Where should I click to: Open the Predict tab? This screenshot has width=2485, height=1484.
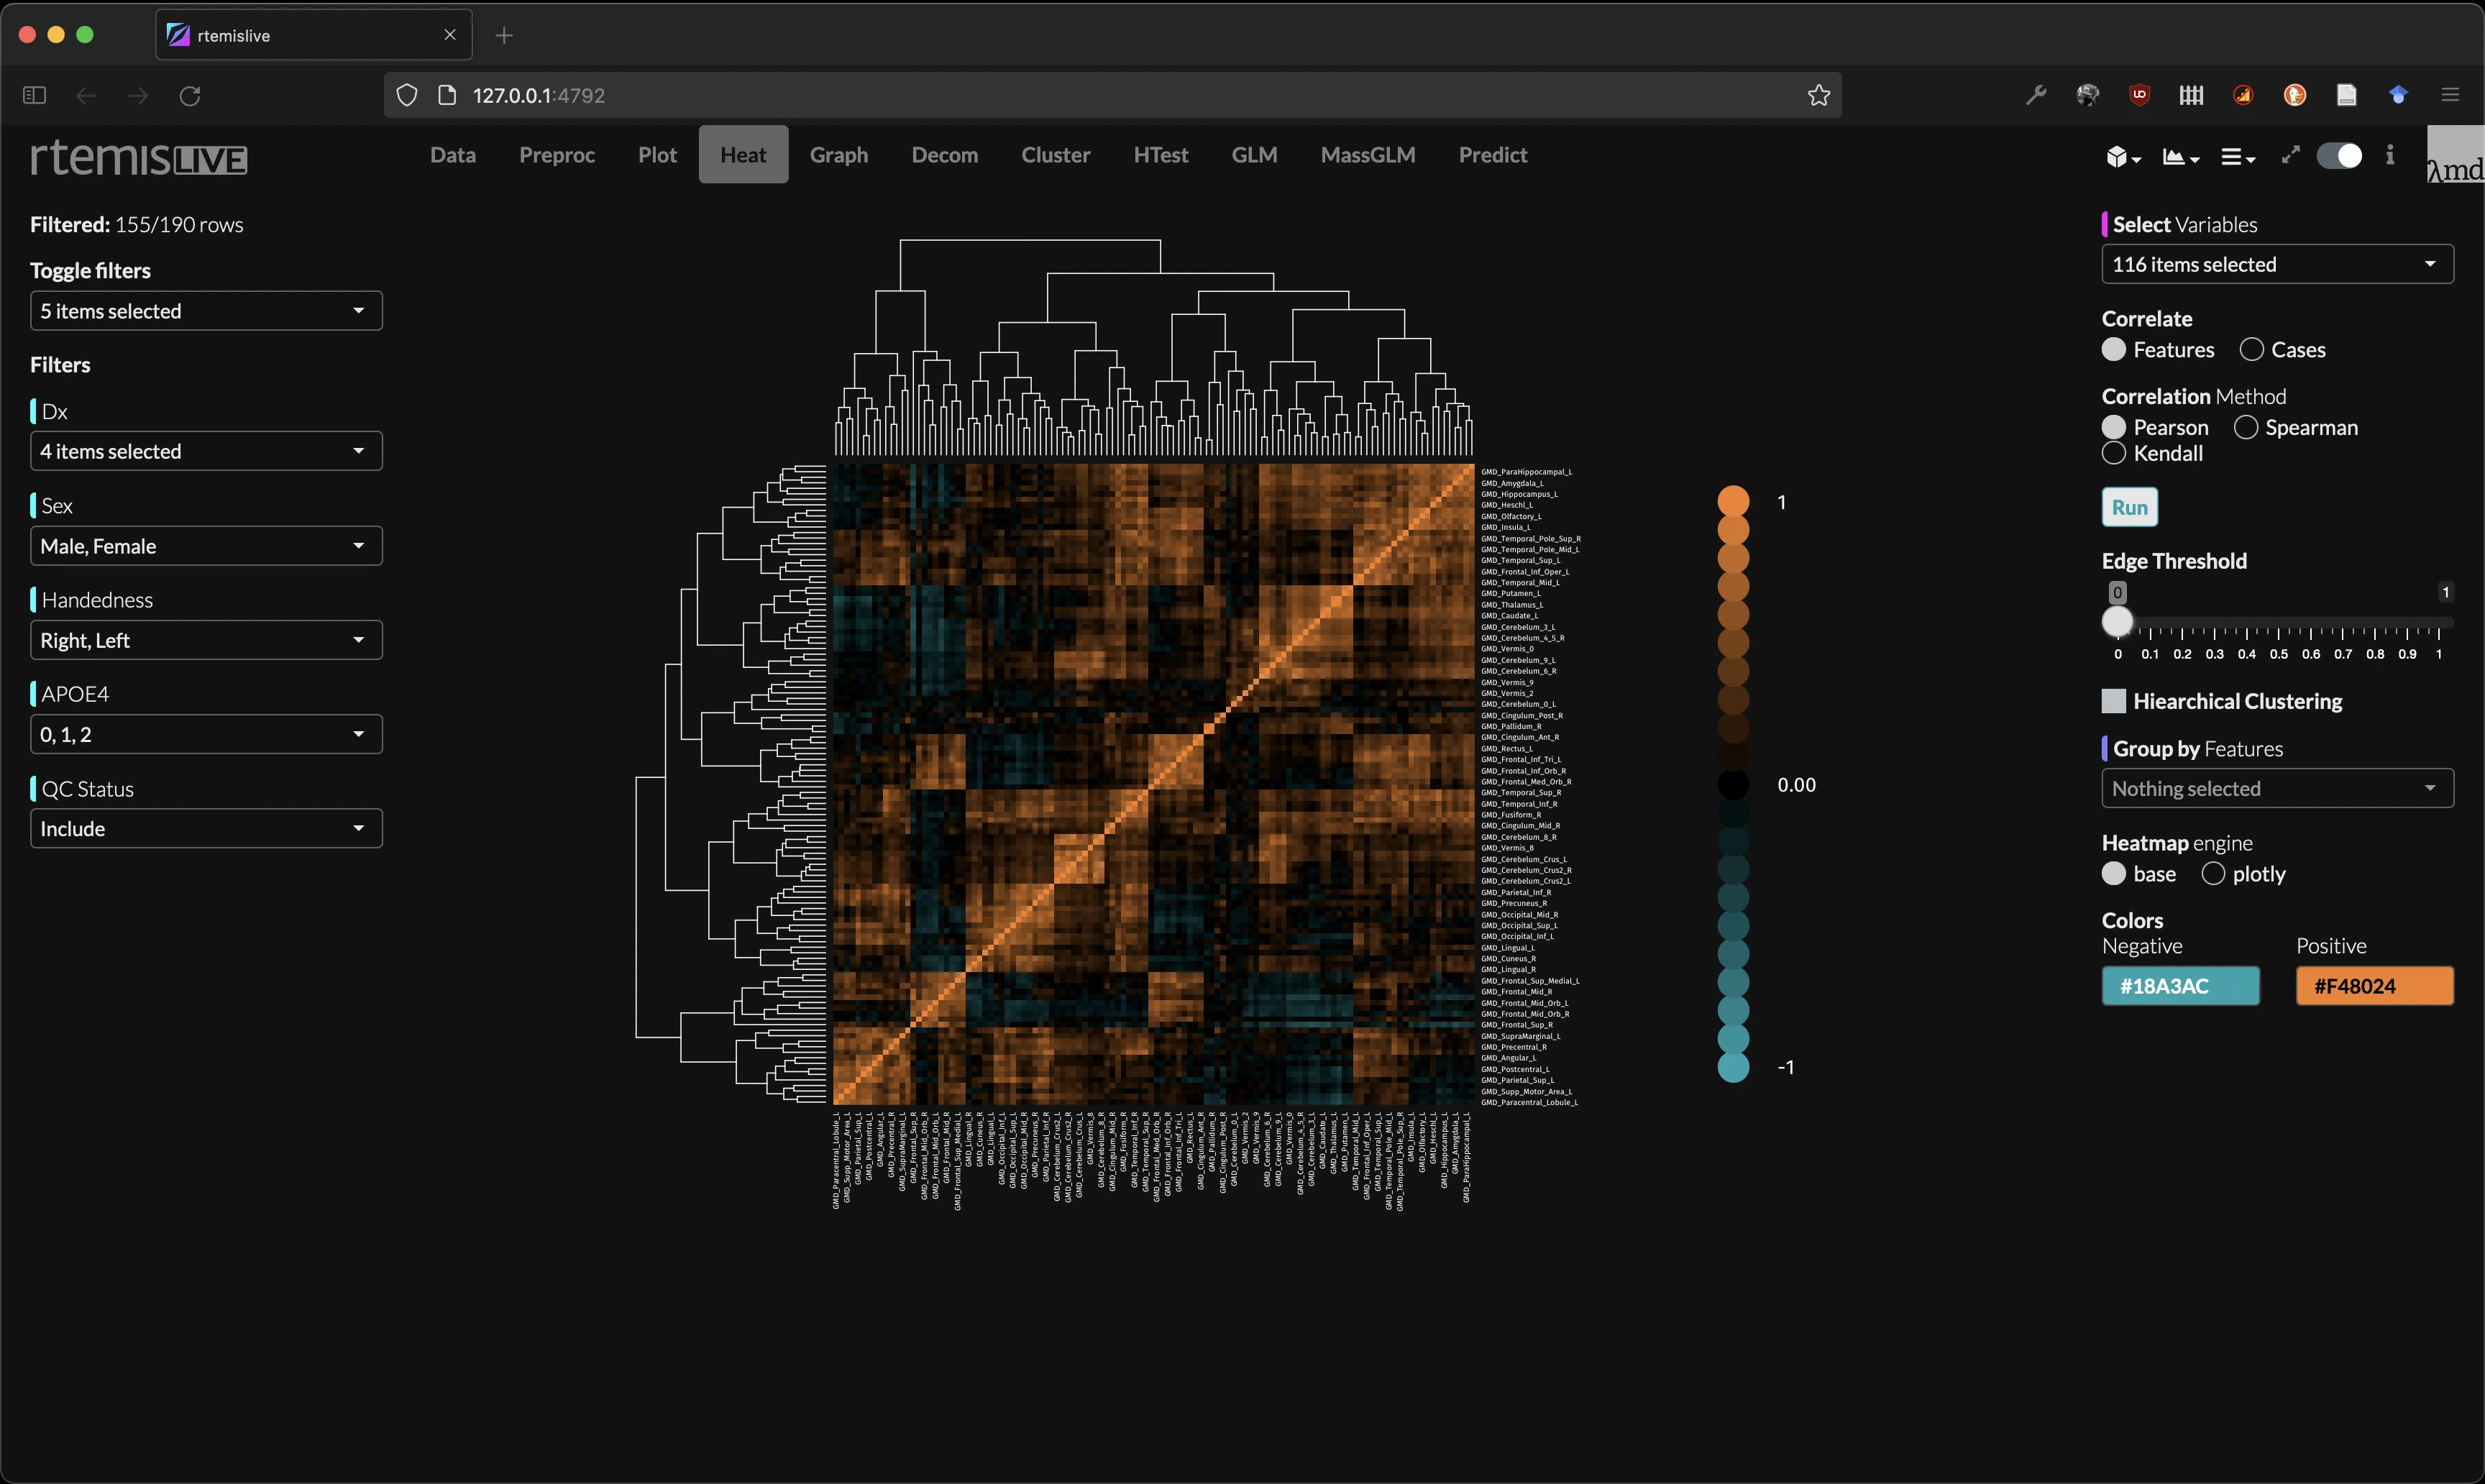(1492, 155)
